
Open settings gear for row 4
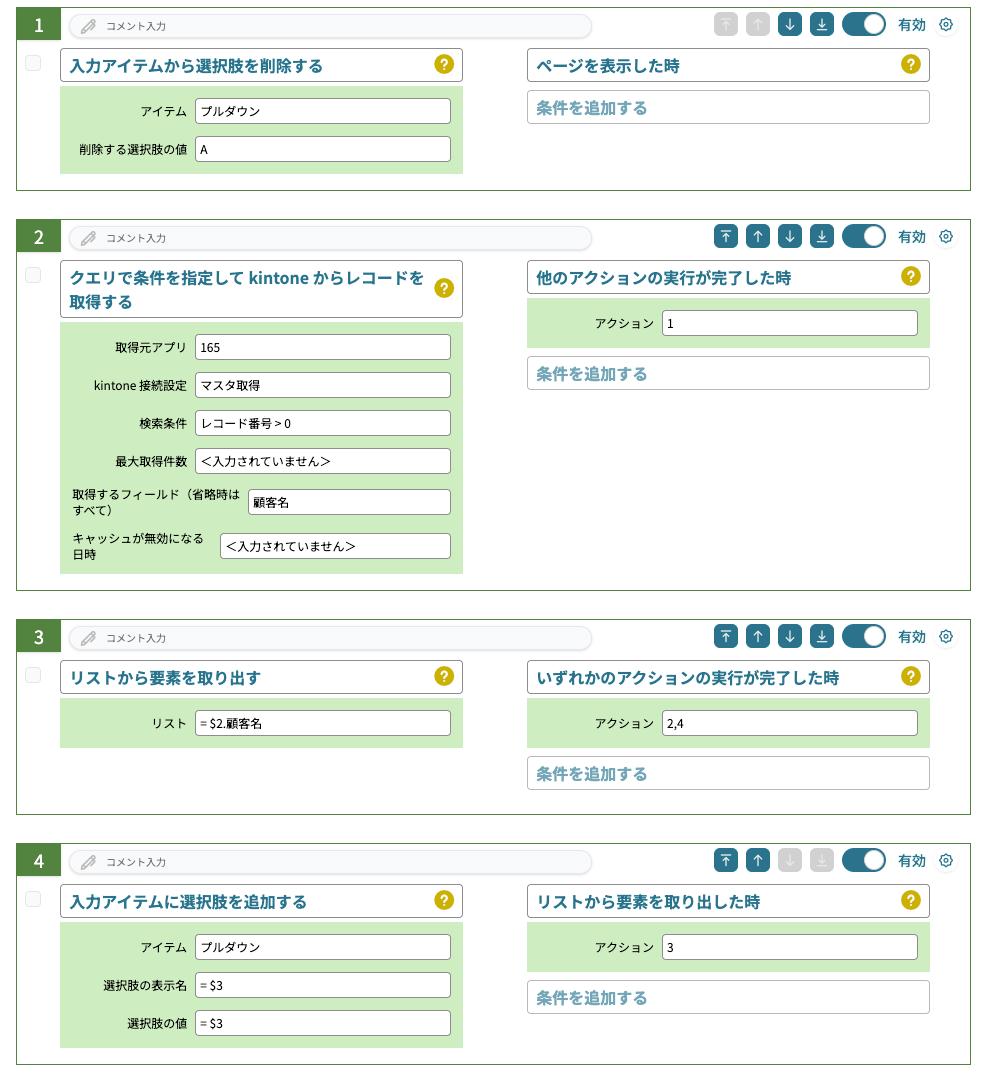point(946,860)
